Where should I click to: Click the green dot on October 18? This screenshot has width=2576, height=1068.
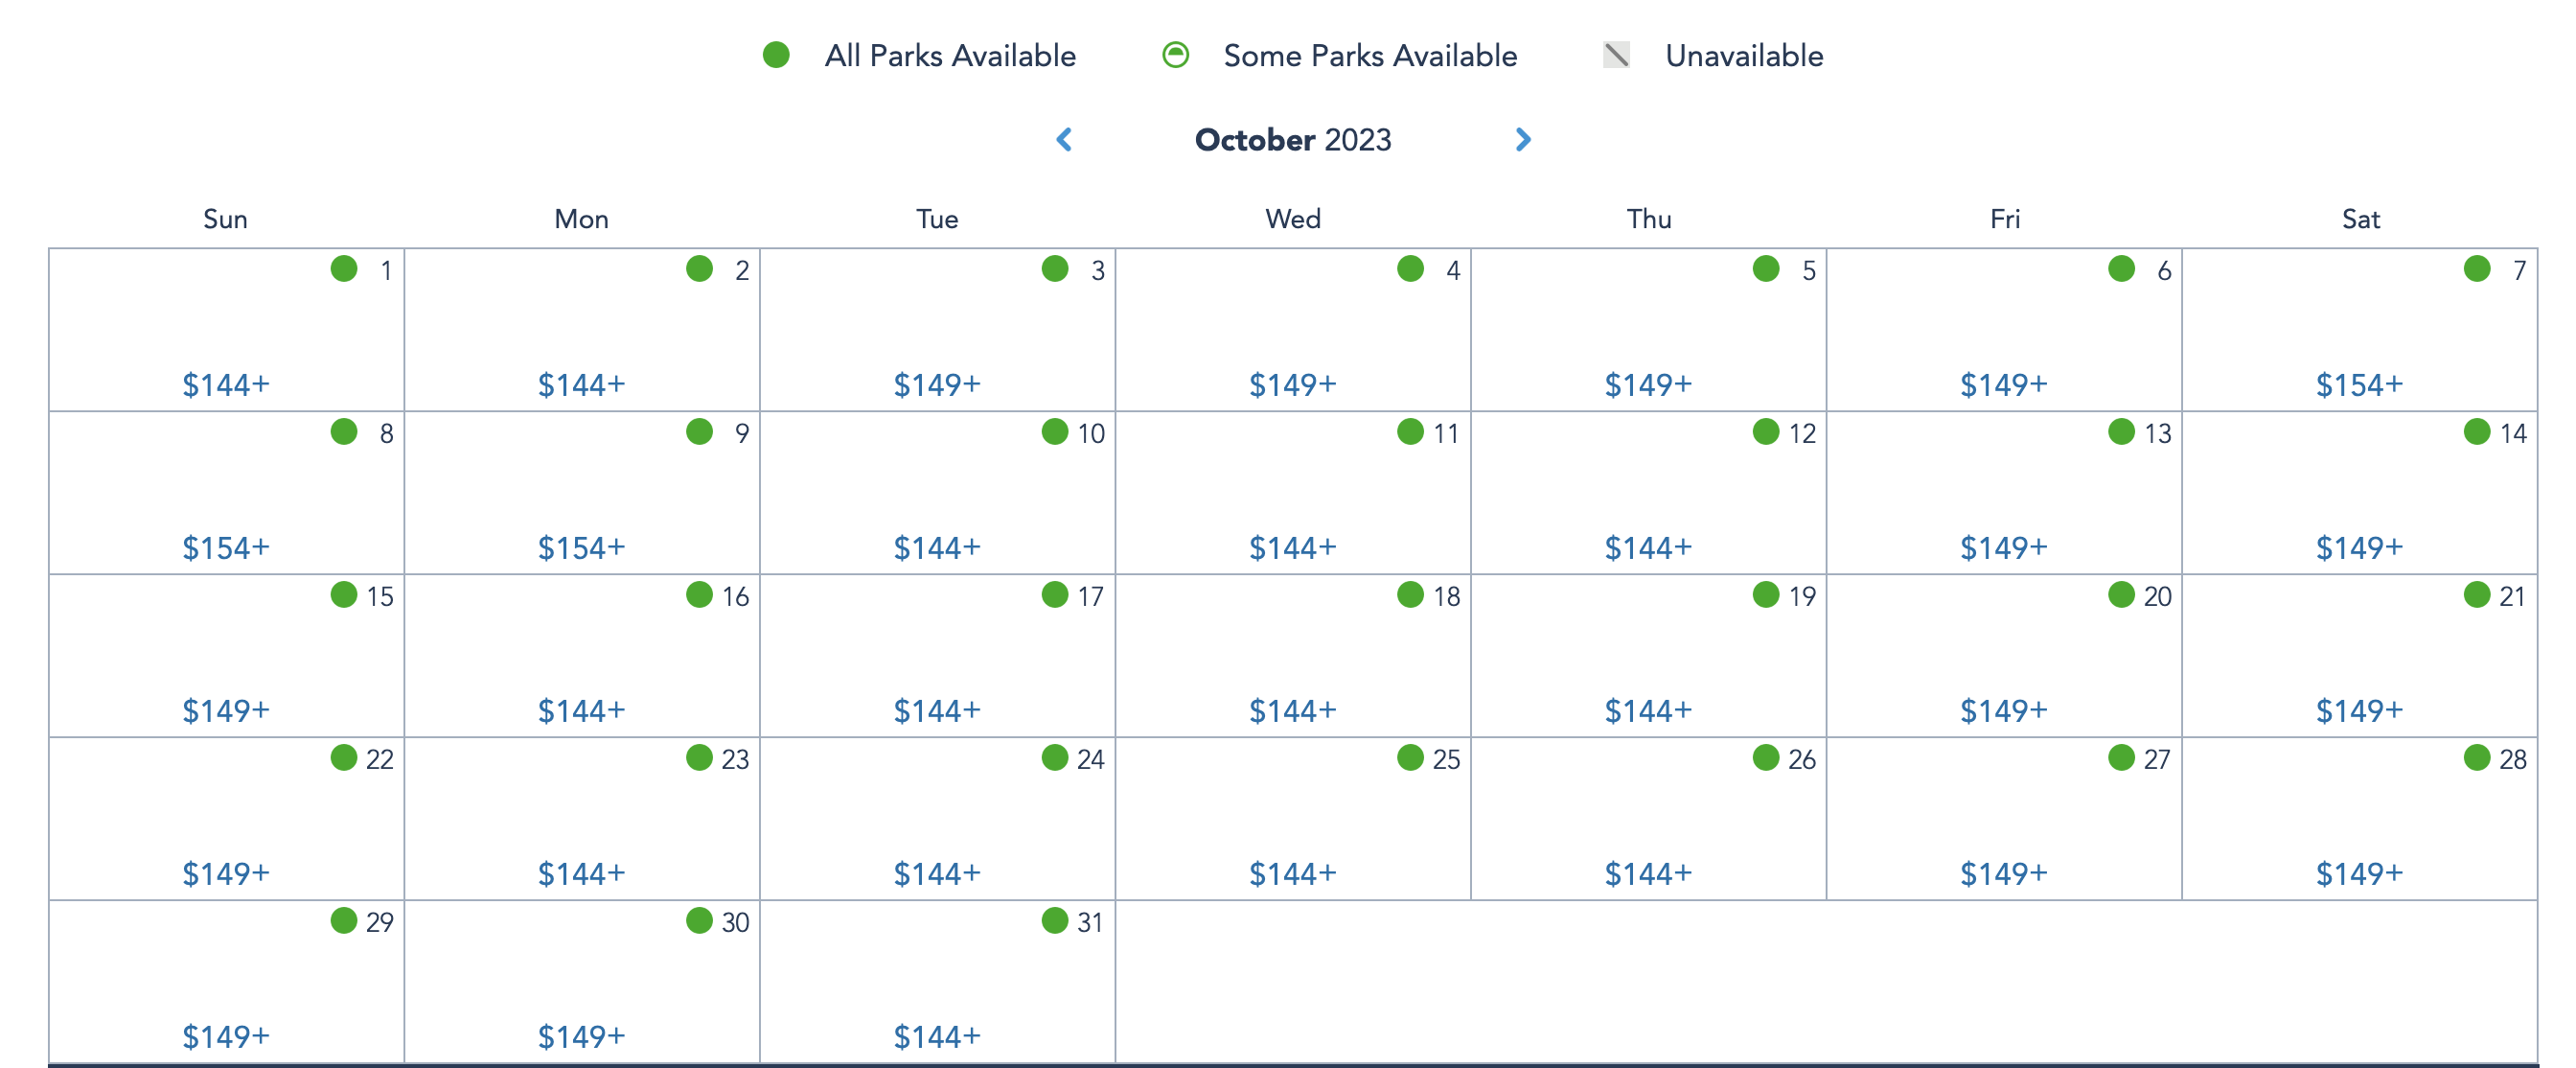click(x=1410, y=595)
